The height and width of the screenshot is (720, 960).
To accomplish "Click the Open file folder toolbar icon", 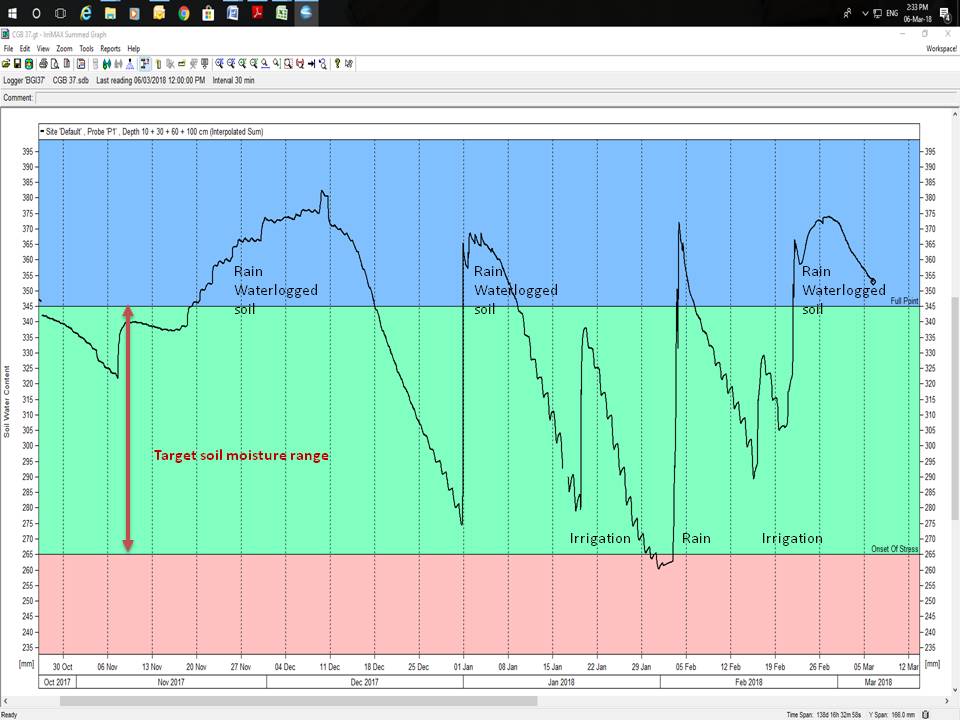I will click(x=6, y=63).
